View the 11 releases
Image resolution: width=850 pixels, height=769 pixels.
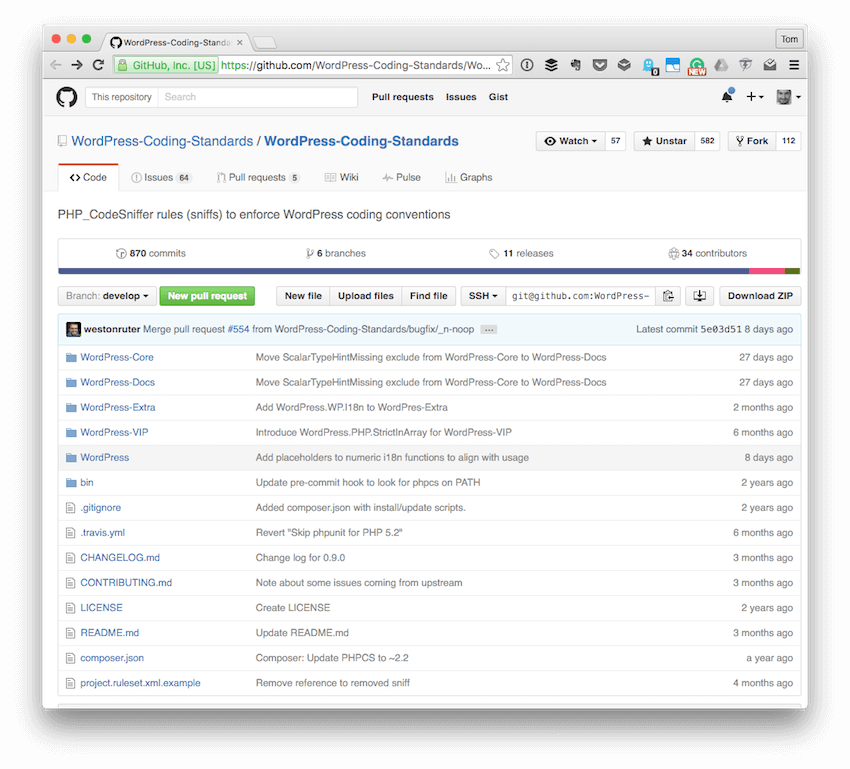tap(521, 253)
